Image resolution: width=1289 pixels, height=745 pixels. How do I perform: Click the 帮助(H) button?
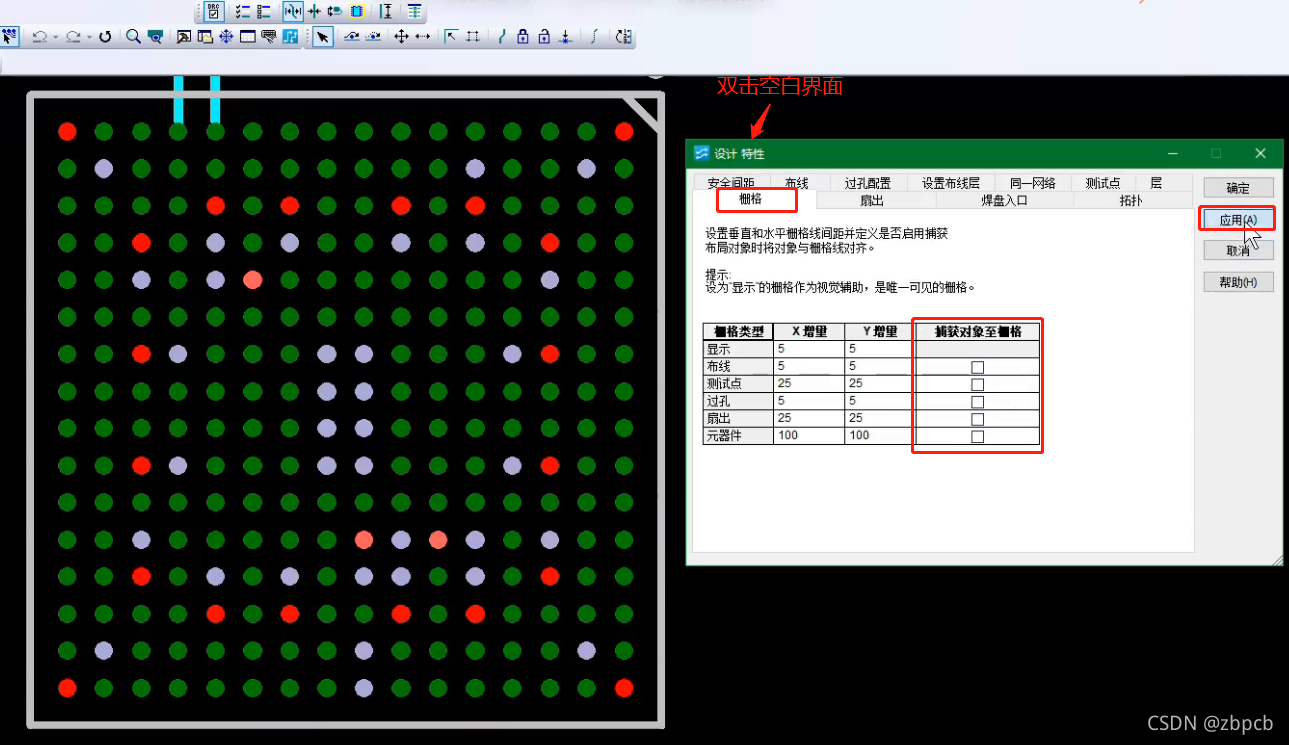1238,282
